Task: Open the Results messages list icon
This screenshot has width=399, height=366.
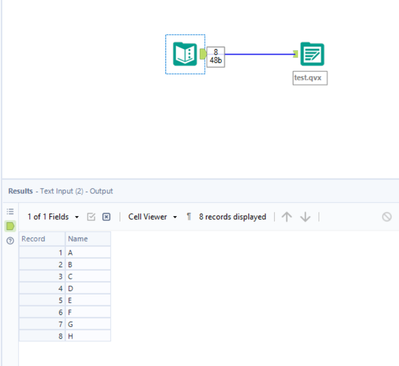Action: tap(10, 211)
